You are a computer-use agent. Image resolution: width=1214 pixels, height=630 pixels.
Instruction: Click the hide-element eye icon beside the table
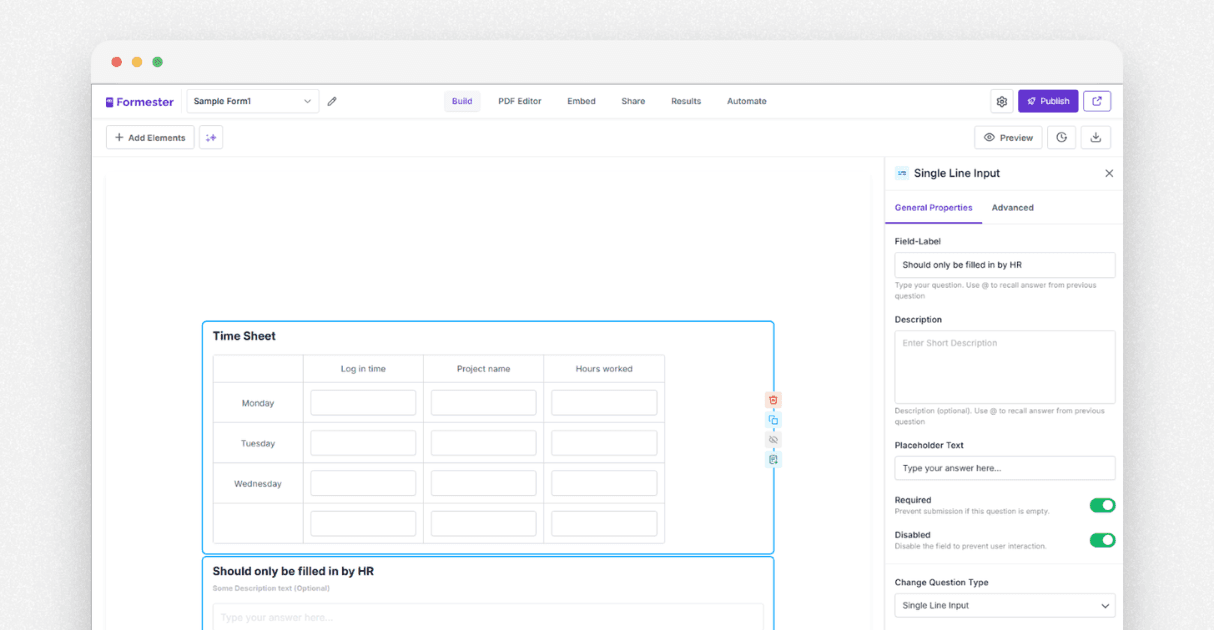773,439
